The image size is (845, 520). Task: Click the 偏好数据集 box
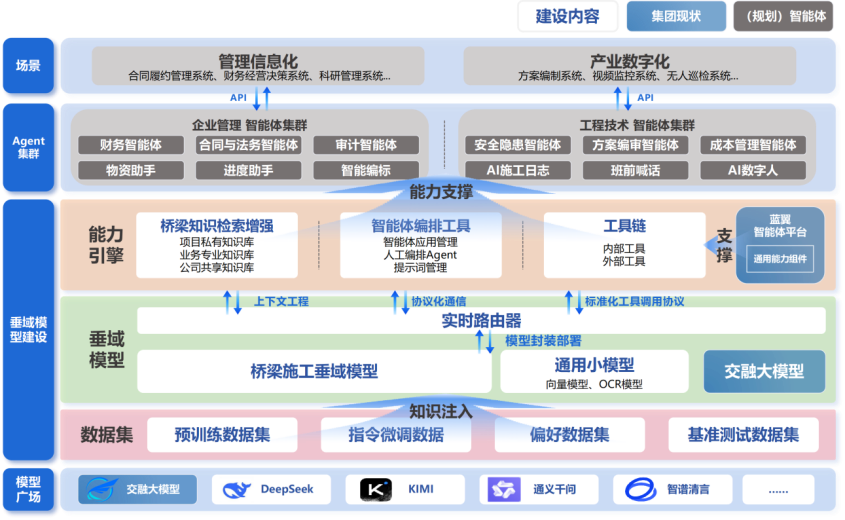(570, 434)
